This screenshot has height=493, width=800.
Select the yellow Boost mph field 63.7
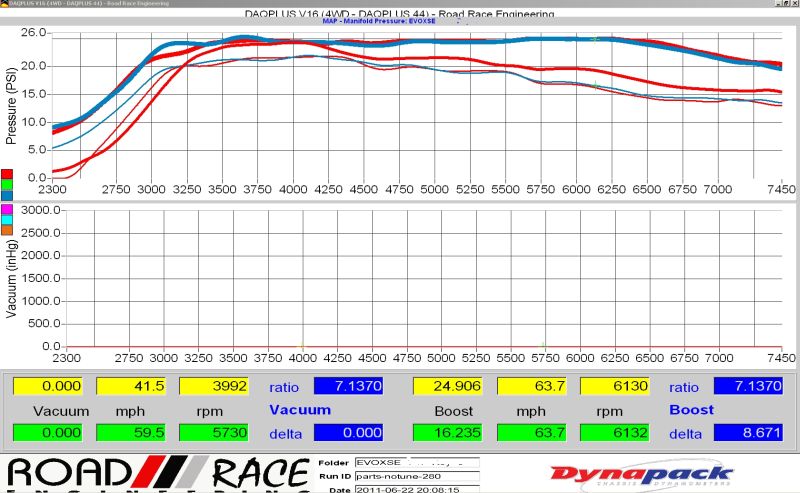(531, 386)
